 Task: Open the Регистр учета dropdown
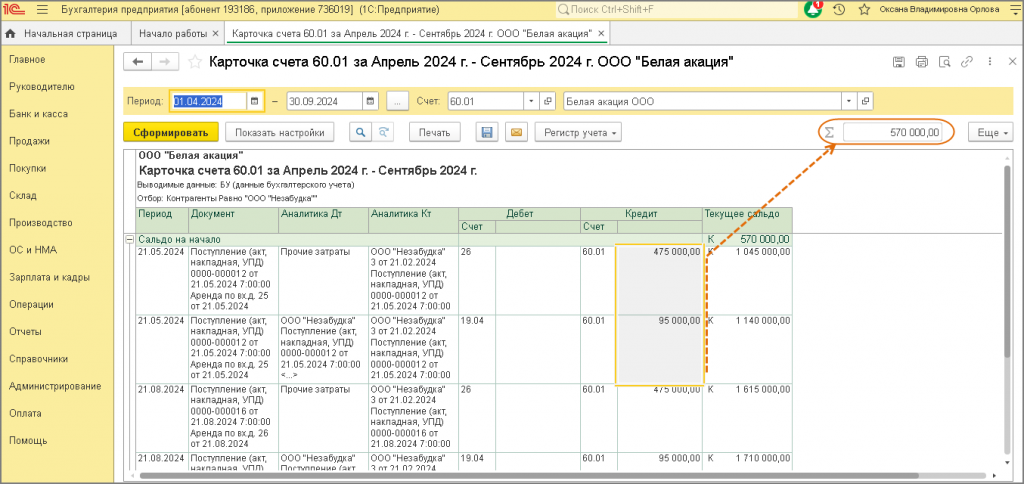pos(578,133)
